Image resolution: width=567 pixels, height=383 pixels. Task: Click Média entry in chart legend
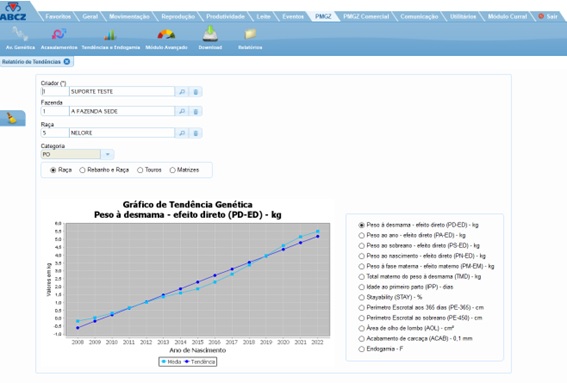(171, 362)
